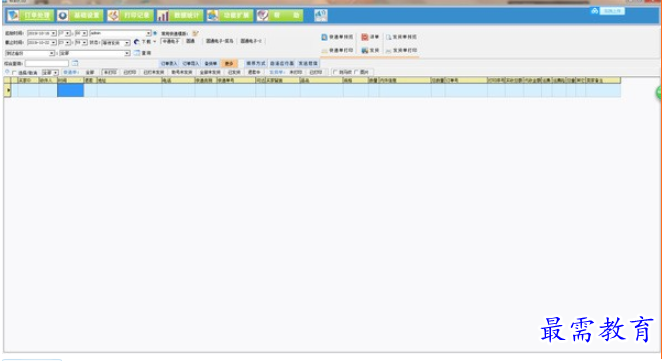Click the 订单录入 order entry button
662x361 pixels.
click(169, 63)
